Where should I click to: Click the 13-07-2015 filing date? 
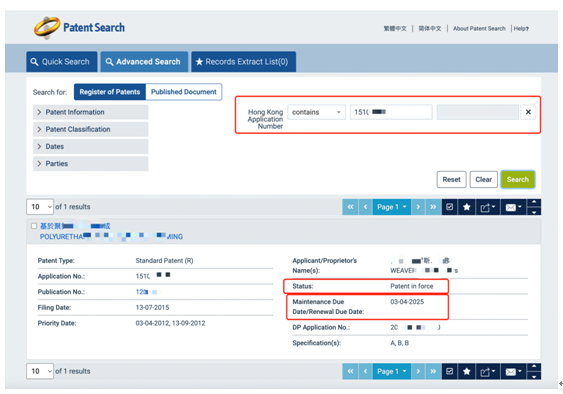click(152, 307)
